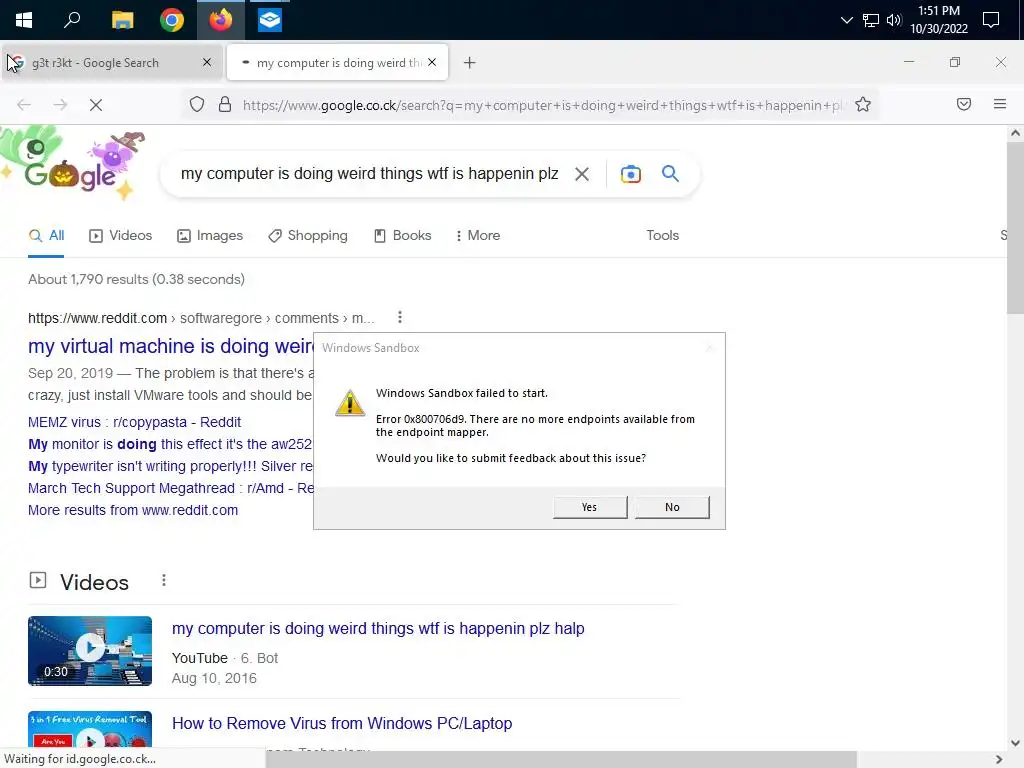Open the Videos section options menu
Screen dimensions: 1024x768
164,581
